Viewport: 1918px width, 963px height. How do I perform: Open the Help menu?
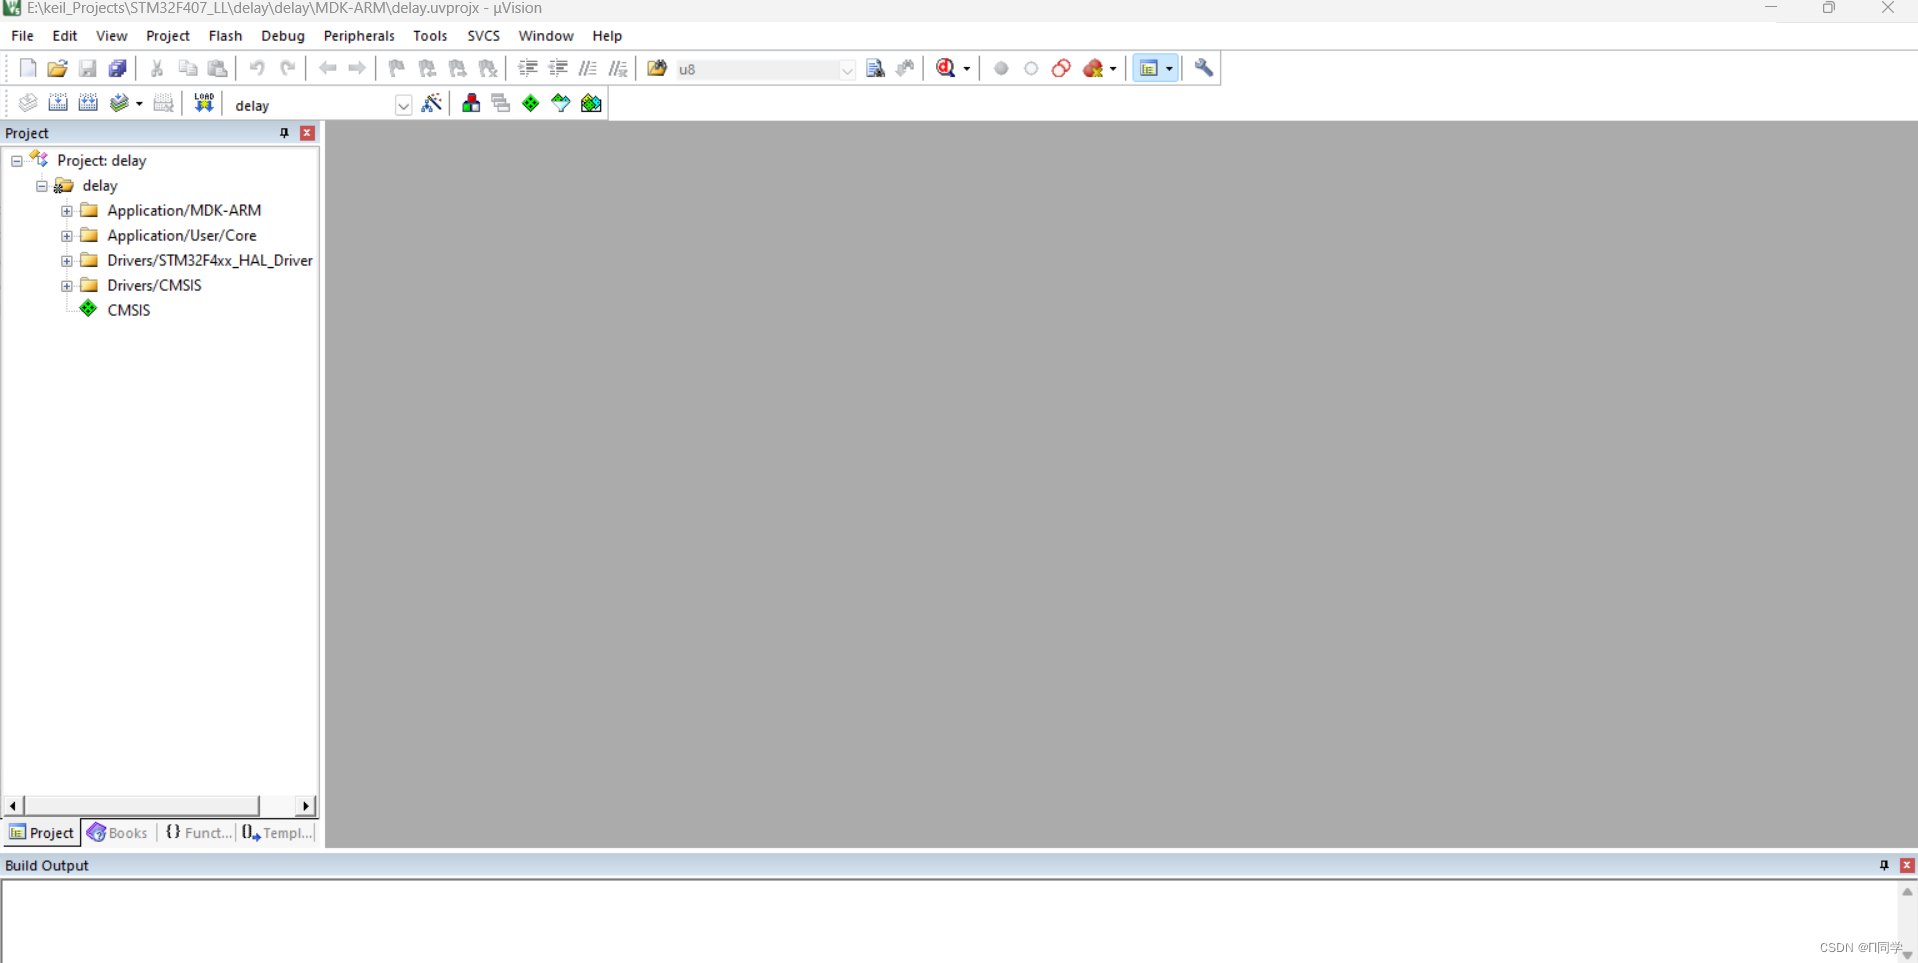pos(607,36)
